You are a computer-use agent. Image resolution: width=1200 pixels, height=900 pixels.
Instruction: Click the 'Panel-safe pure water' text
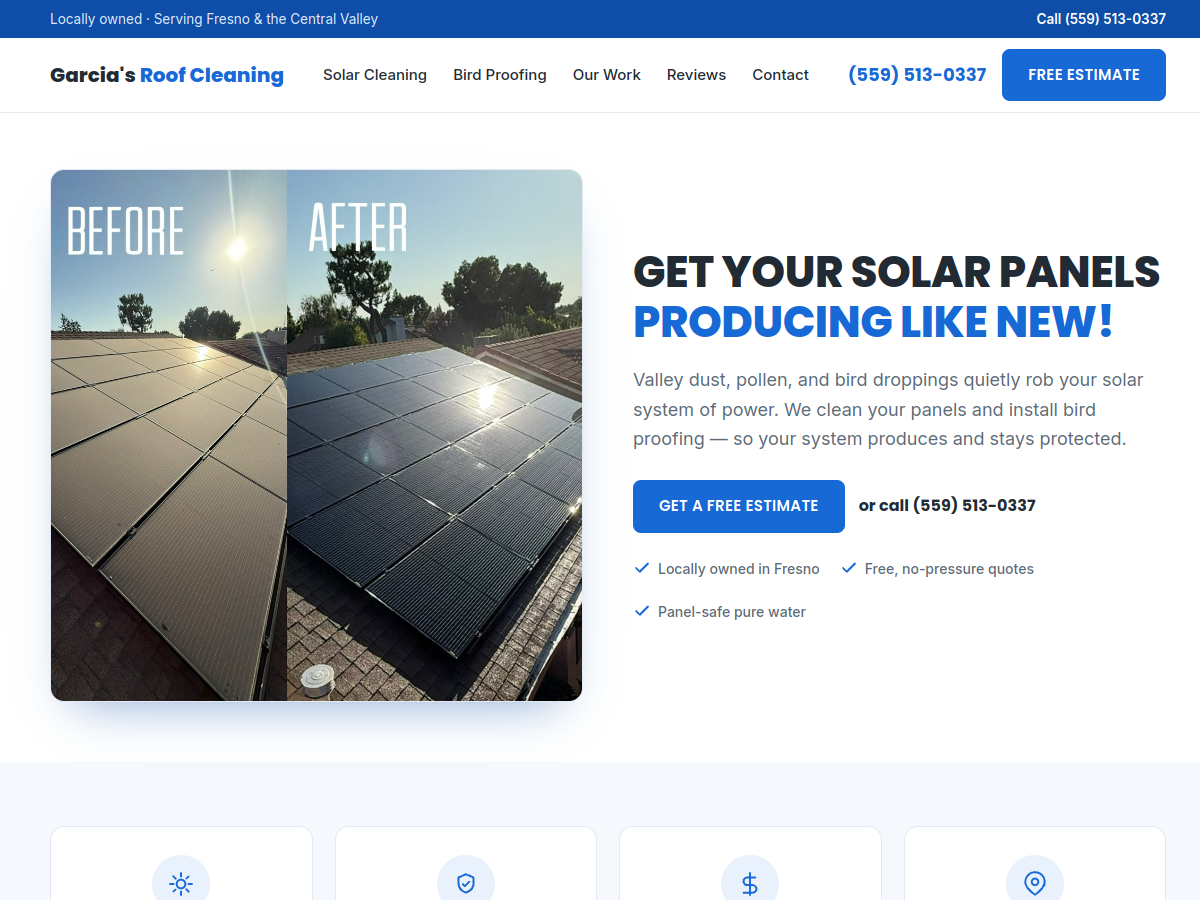point(732,612)
